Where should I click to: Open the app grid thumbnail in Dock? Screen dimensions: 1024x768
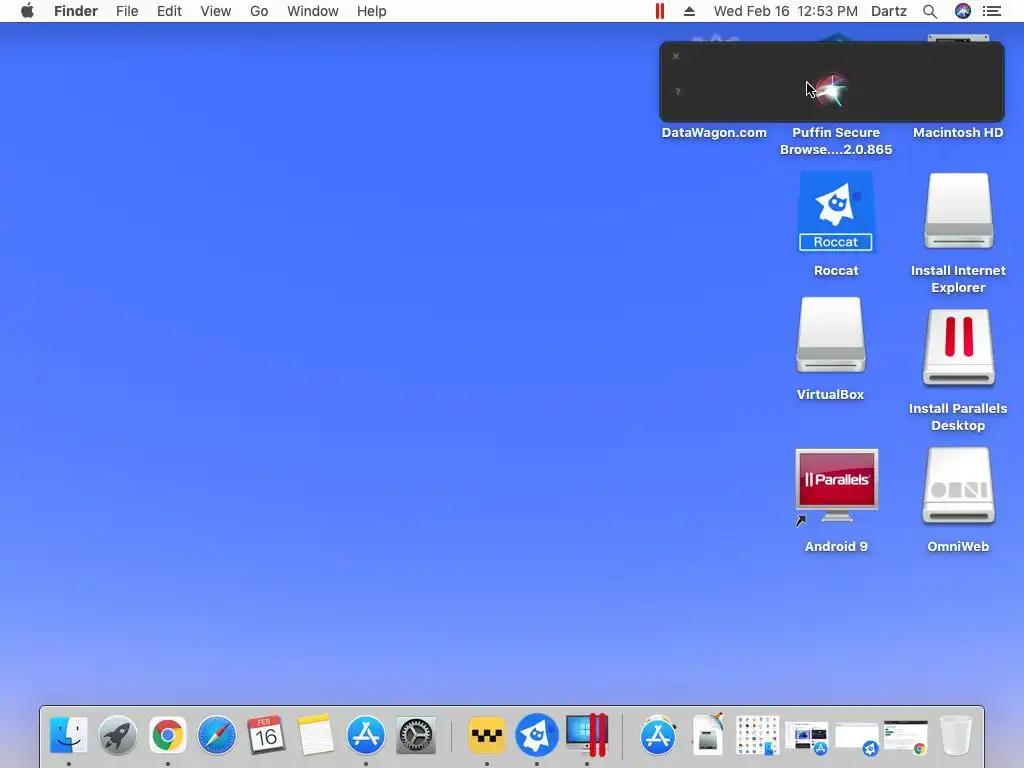[758, 735]
